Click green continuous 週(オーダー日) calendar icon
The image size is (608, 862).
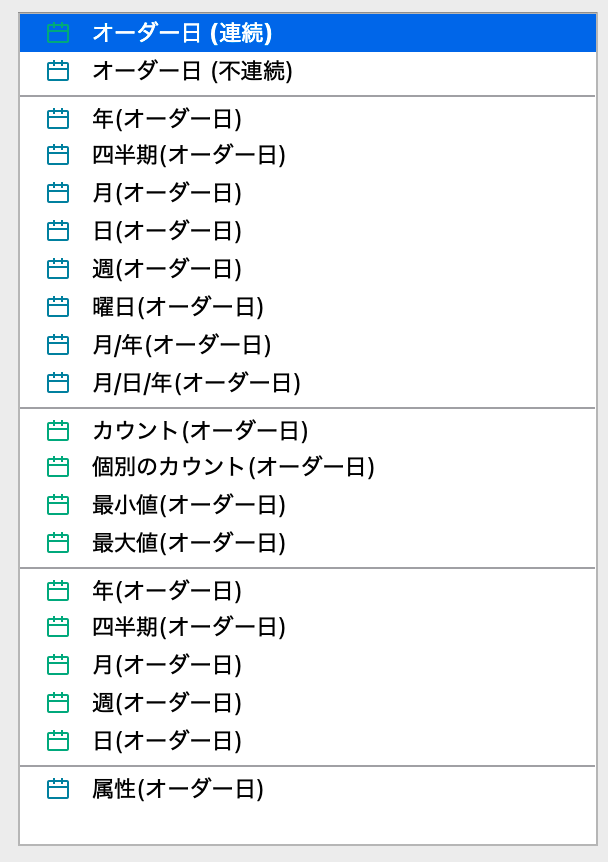58,703
